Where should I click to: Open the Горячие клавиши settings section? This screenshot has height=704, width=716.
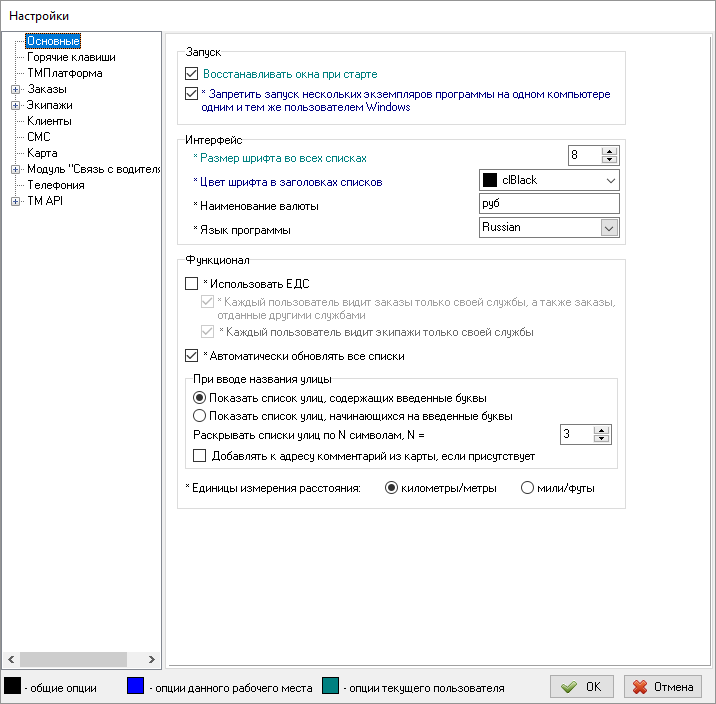coord(71,57)
